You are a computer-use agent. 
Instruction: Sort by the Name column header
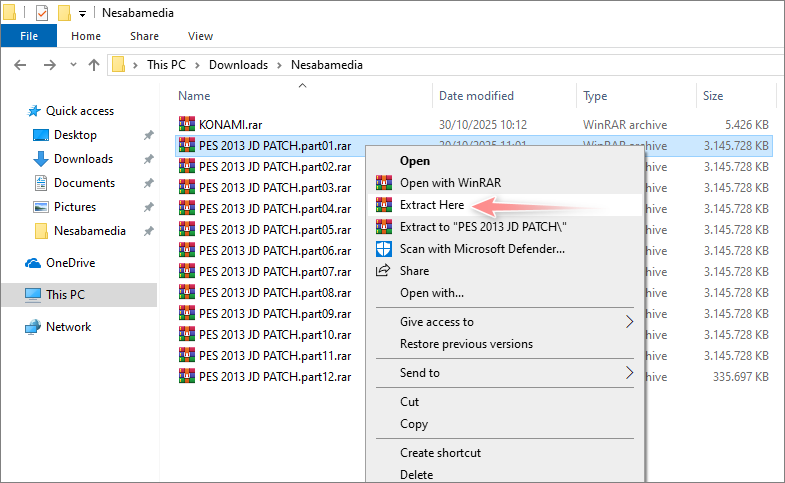coord(194,96)
